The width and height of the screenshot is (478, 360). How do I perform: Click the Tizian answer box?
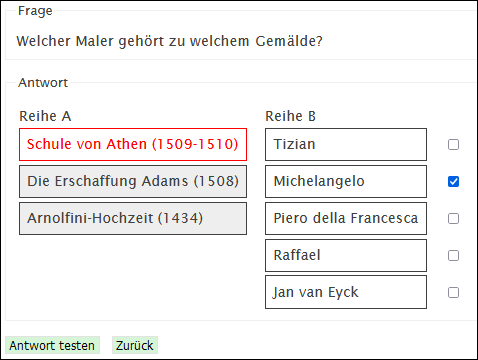coord(346,145)
